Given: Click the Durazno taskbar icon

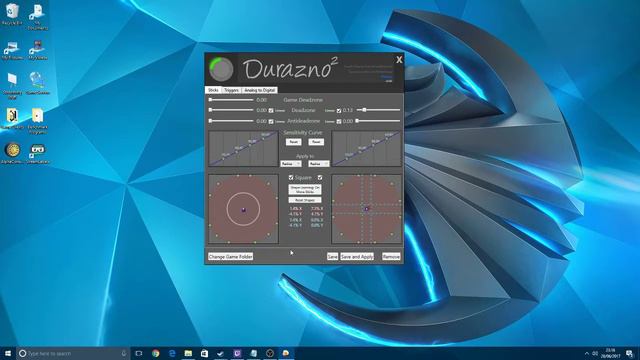Looking at the screenshot, I should (x=286, y=353).
